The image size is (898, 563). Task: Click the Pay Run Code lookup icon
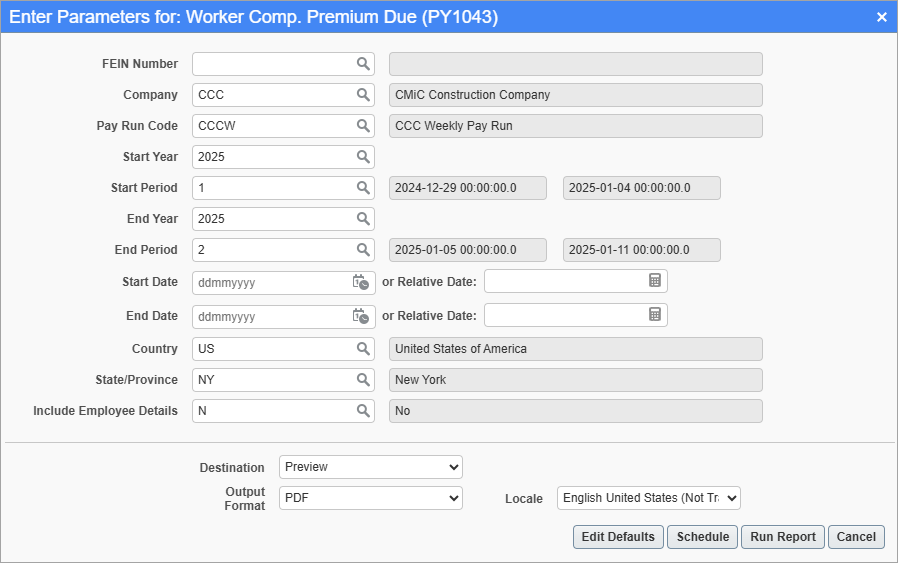pyautogui.click(x=363, y=126)
